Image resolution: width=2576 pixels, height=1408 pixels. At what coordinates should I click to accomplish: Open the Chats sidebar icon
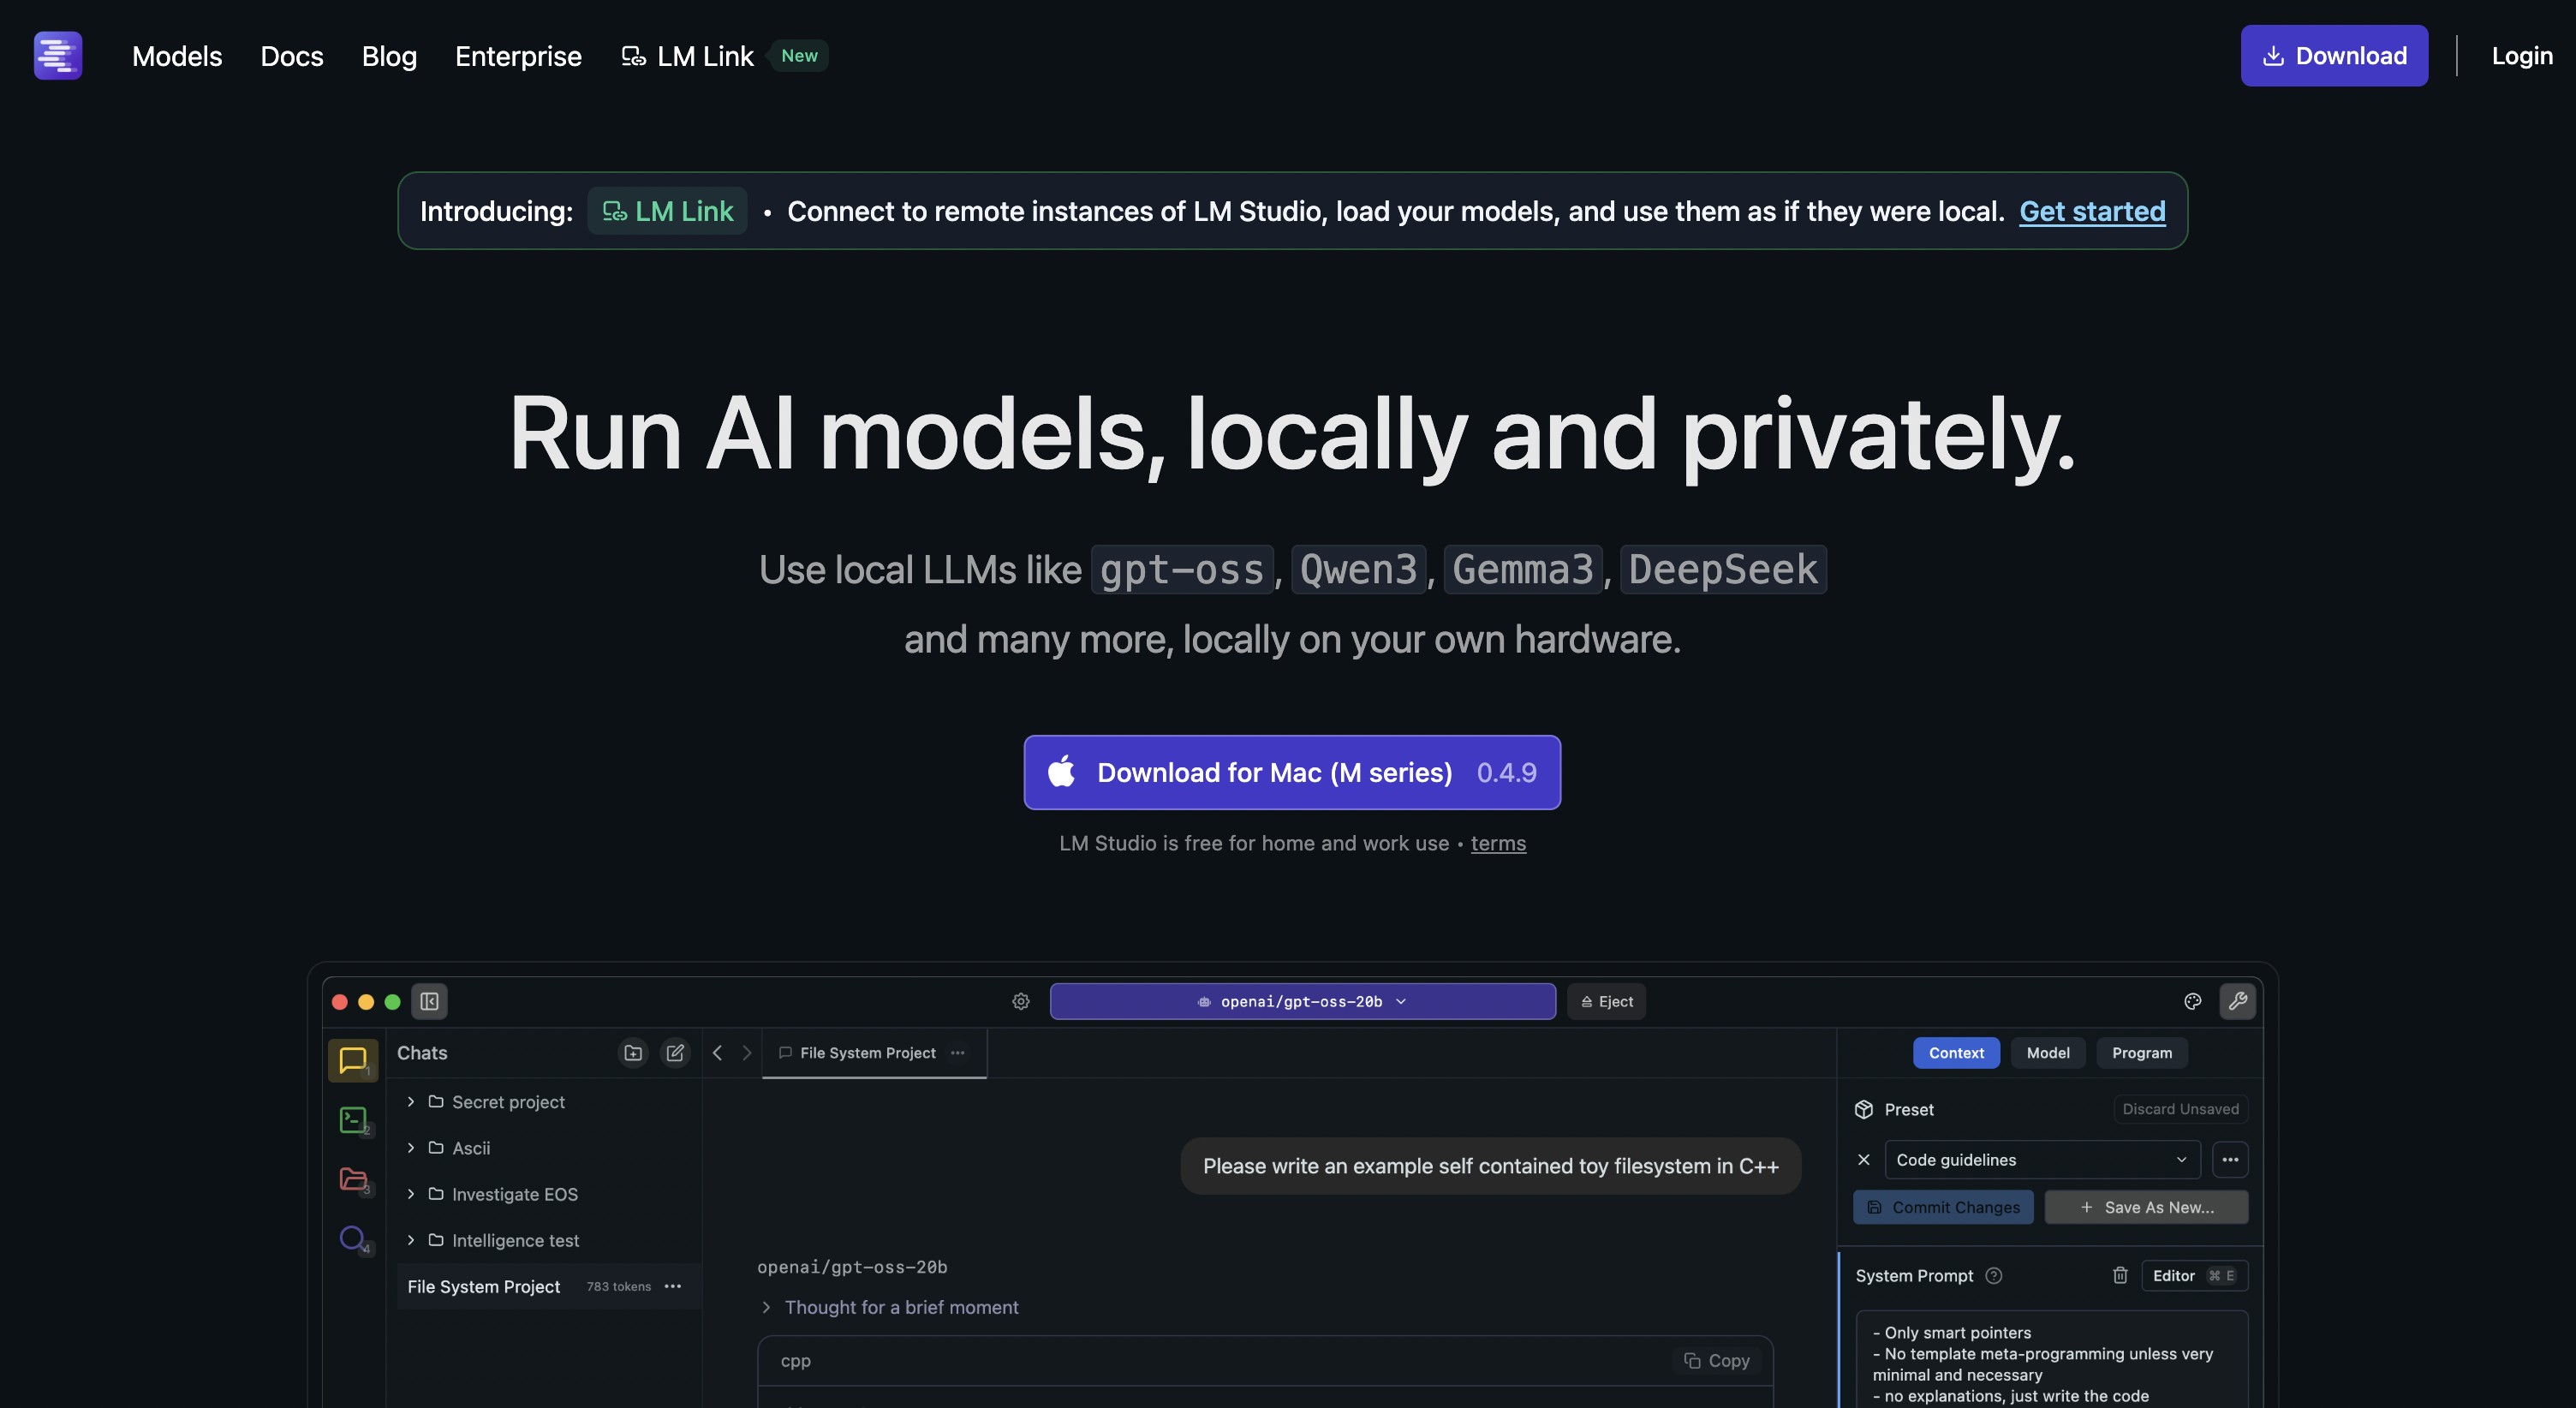tap(353, 1059)
